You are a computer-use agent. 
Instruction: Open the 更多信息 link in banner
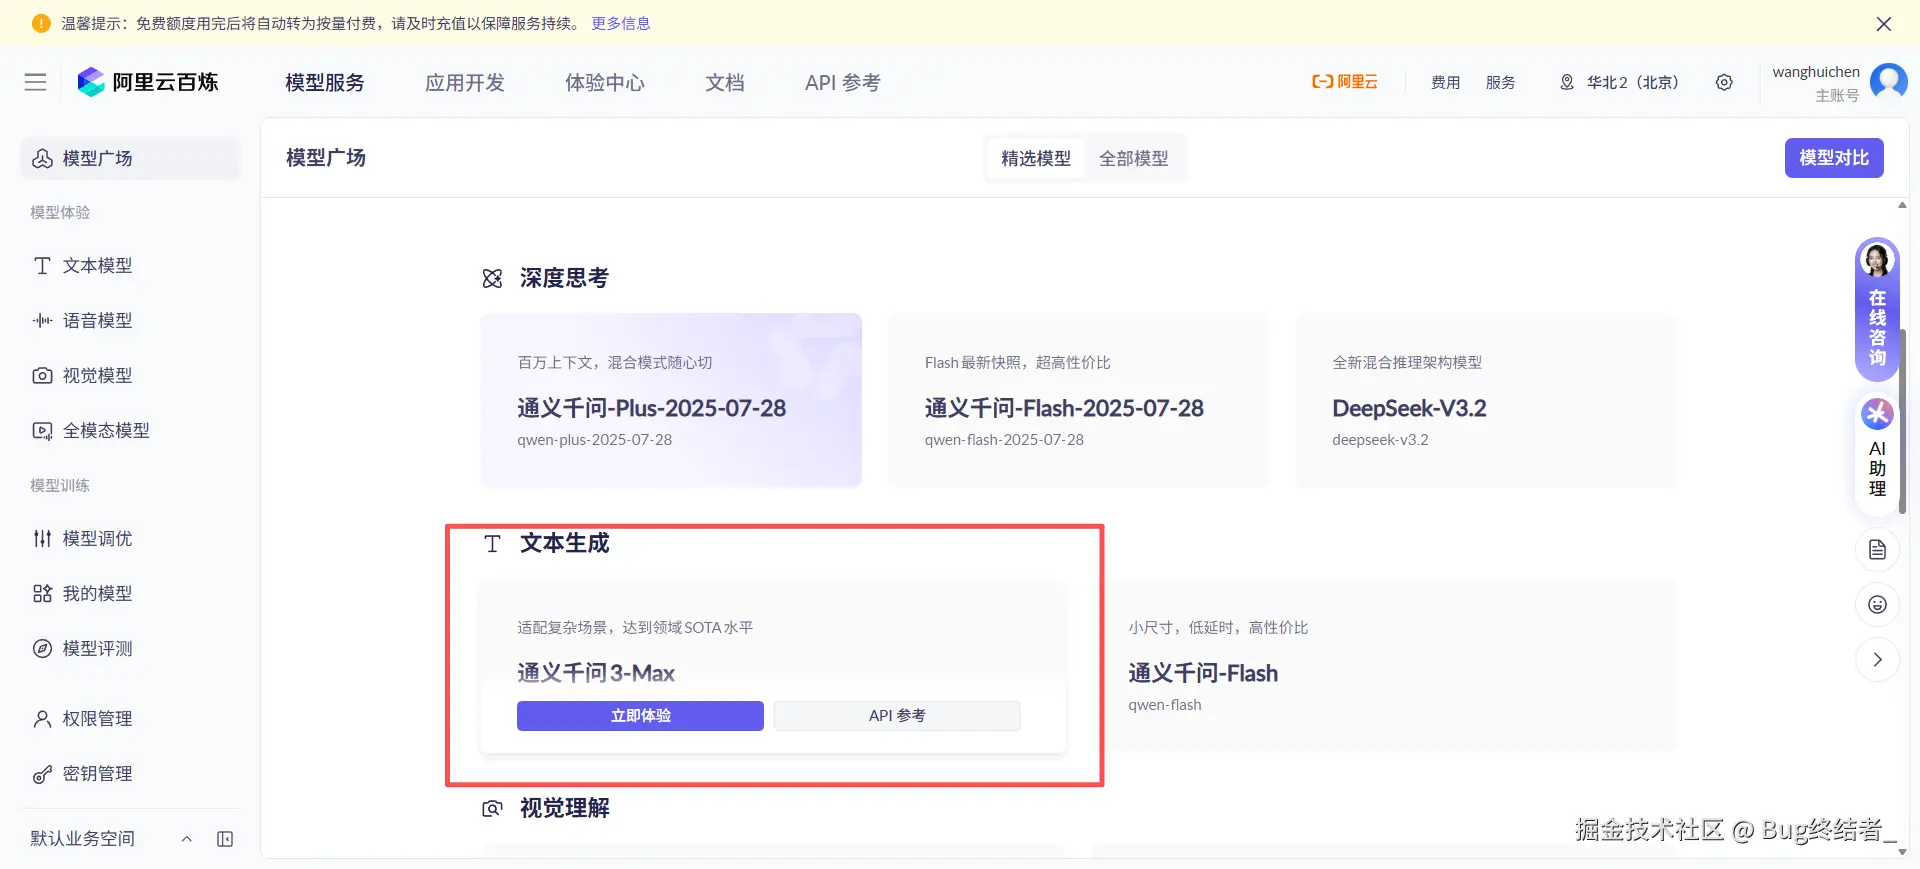[620, 23]
